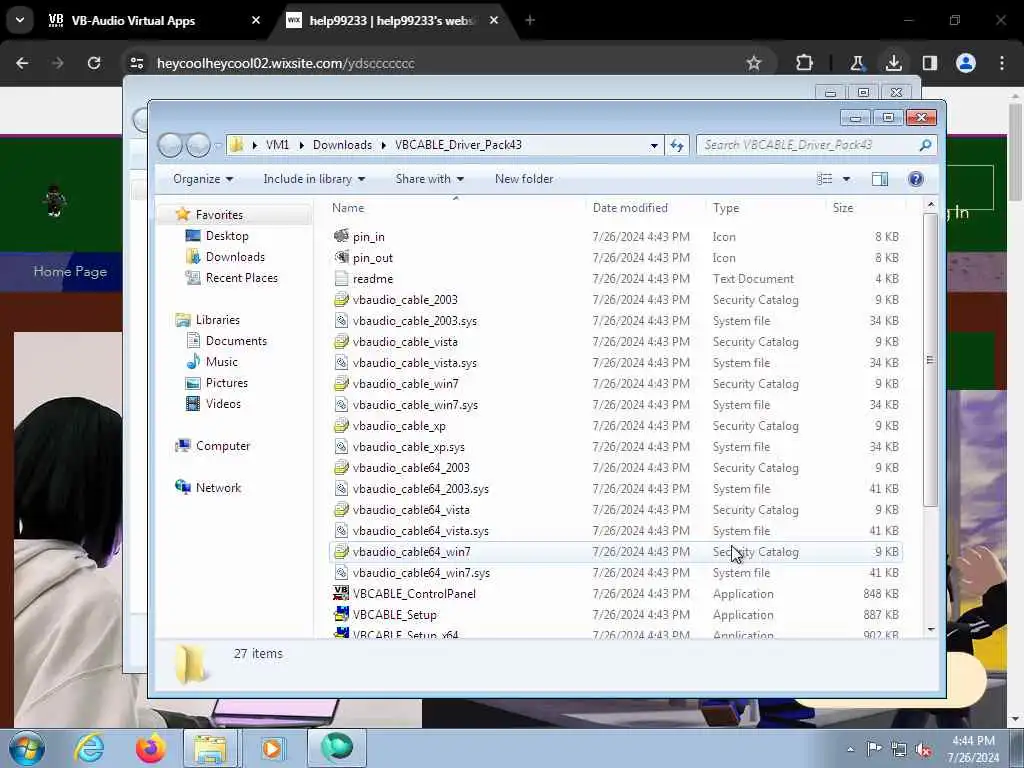
Task: Open the Music library
Action: click(x=221, y=362)
